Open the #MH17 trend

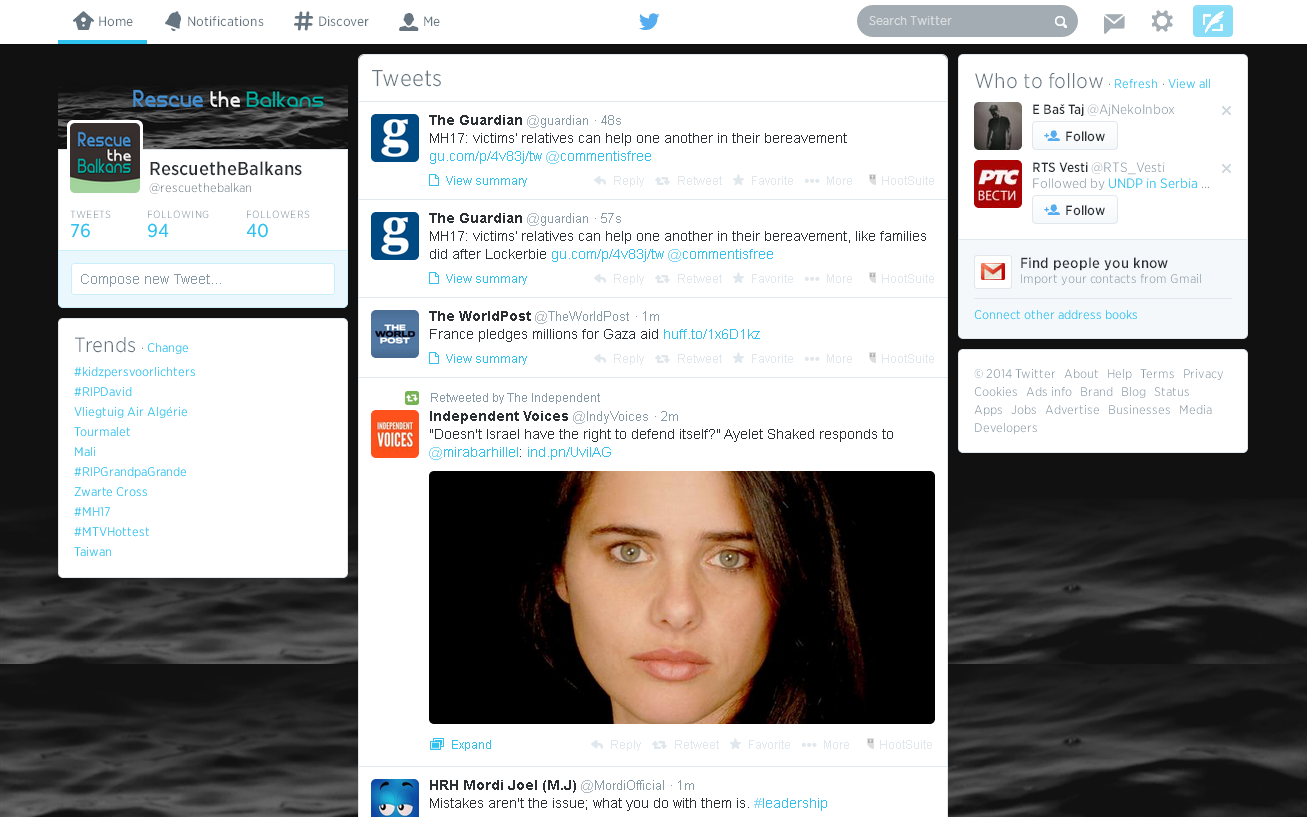pyautogui.click(x=92, y=512)
